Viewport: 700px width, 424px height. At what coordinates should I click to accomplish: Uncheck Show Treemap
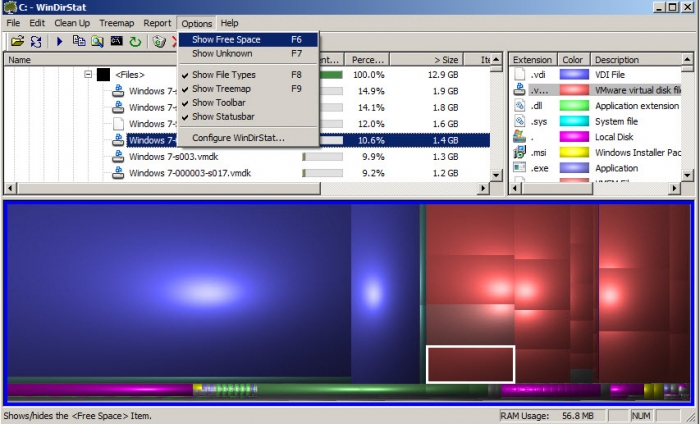click(x=248, y=88)
